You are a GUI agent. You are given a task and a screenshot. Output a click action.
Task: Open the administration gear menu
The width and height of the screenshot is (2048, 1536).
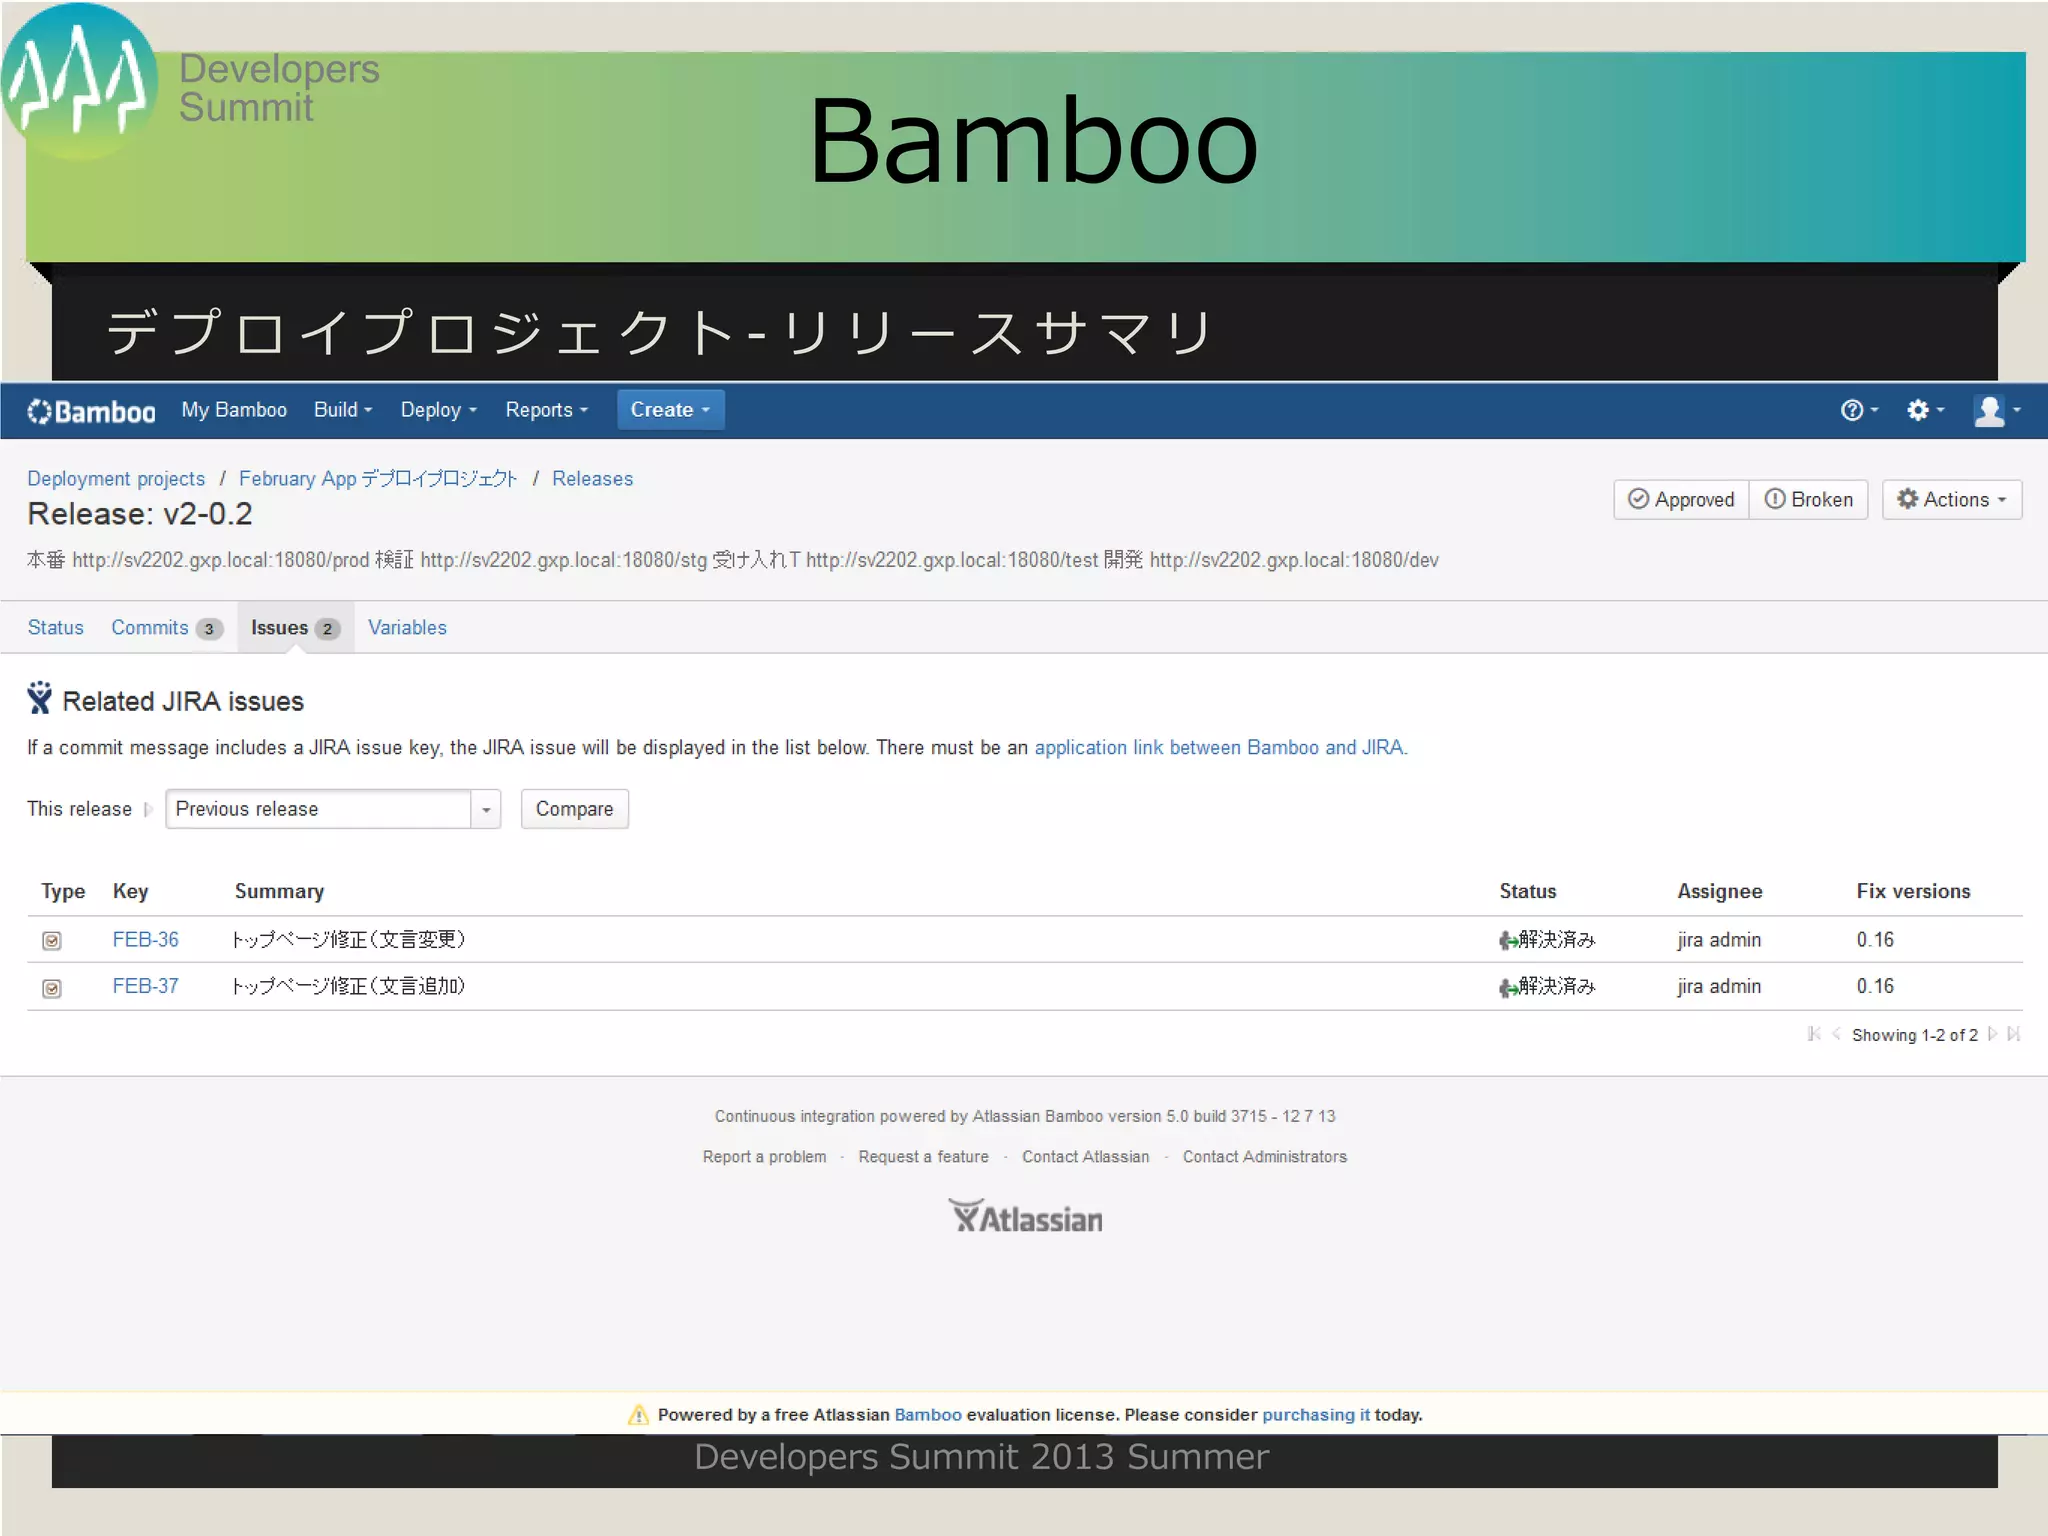(x=1924, y=410)
